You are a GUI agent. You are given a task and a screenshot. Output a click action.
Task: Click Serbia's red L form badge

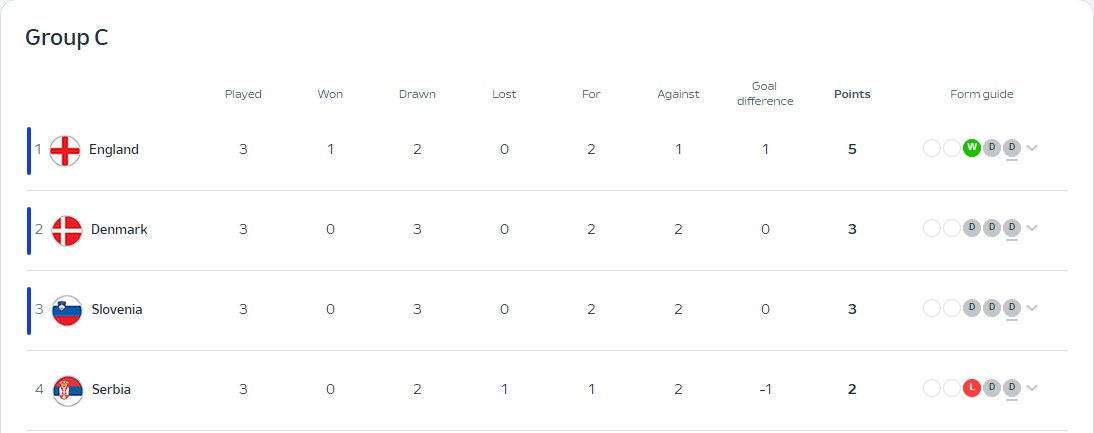[972, 388]
